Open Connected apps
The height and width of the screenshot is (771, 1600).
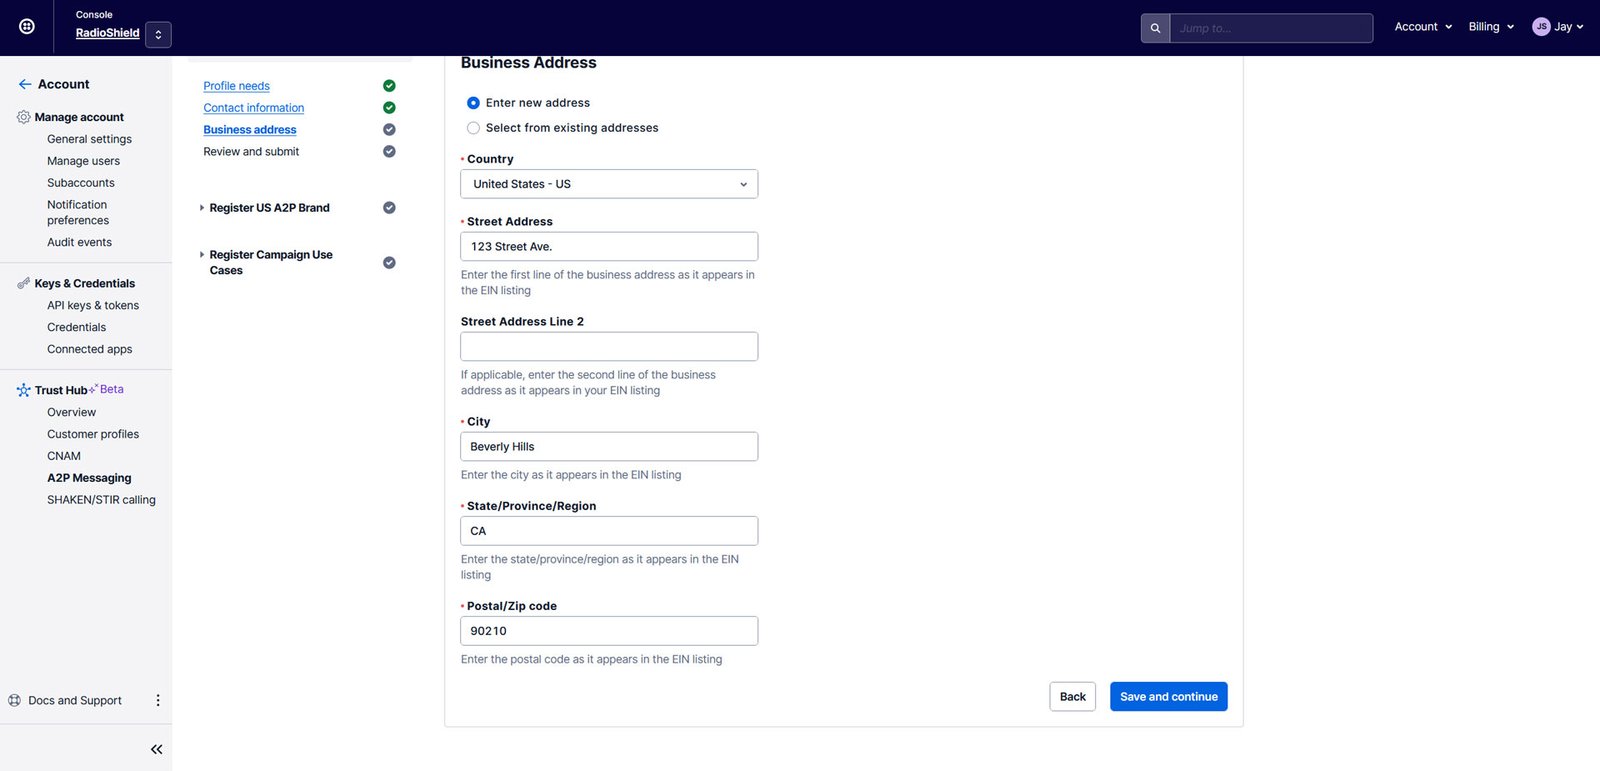coord(89,349)
